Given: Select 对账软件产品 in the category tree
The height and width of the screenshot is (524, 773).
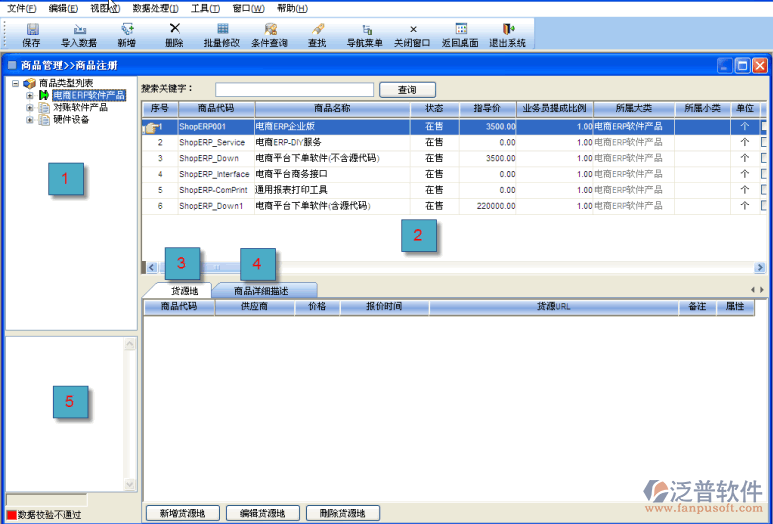Looking at the screenshot, I should pyautogui.click(x=80, y=107).
